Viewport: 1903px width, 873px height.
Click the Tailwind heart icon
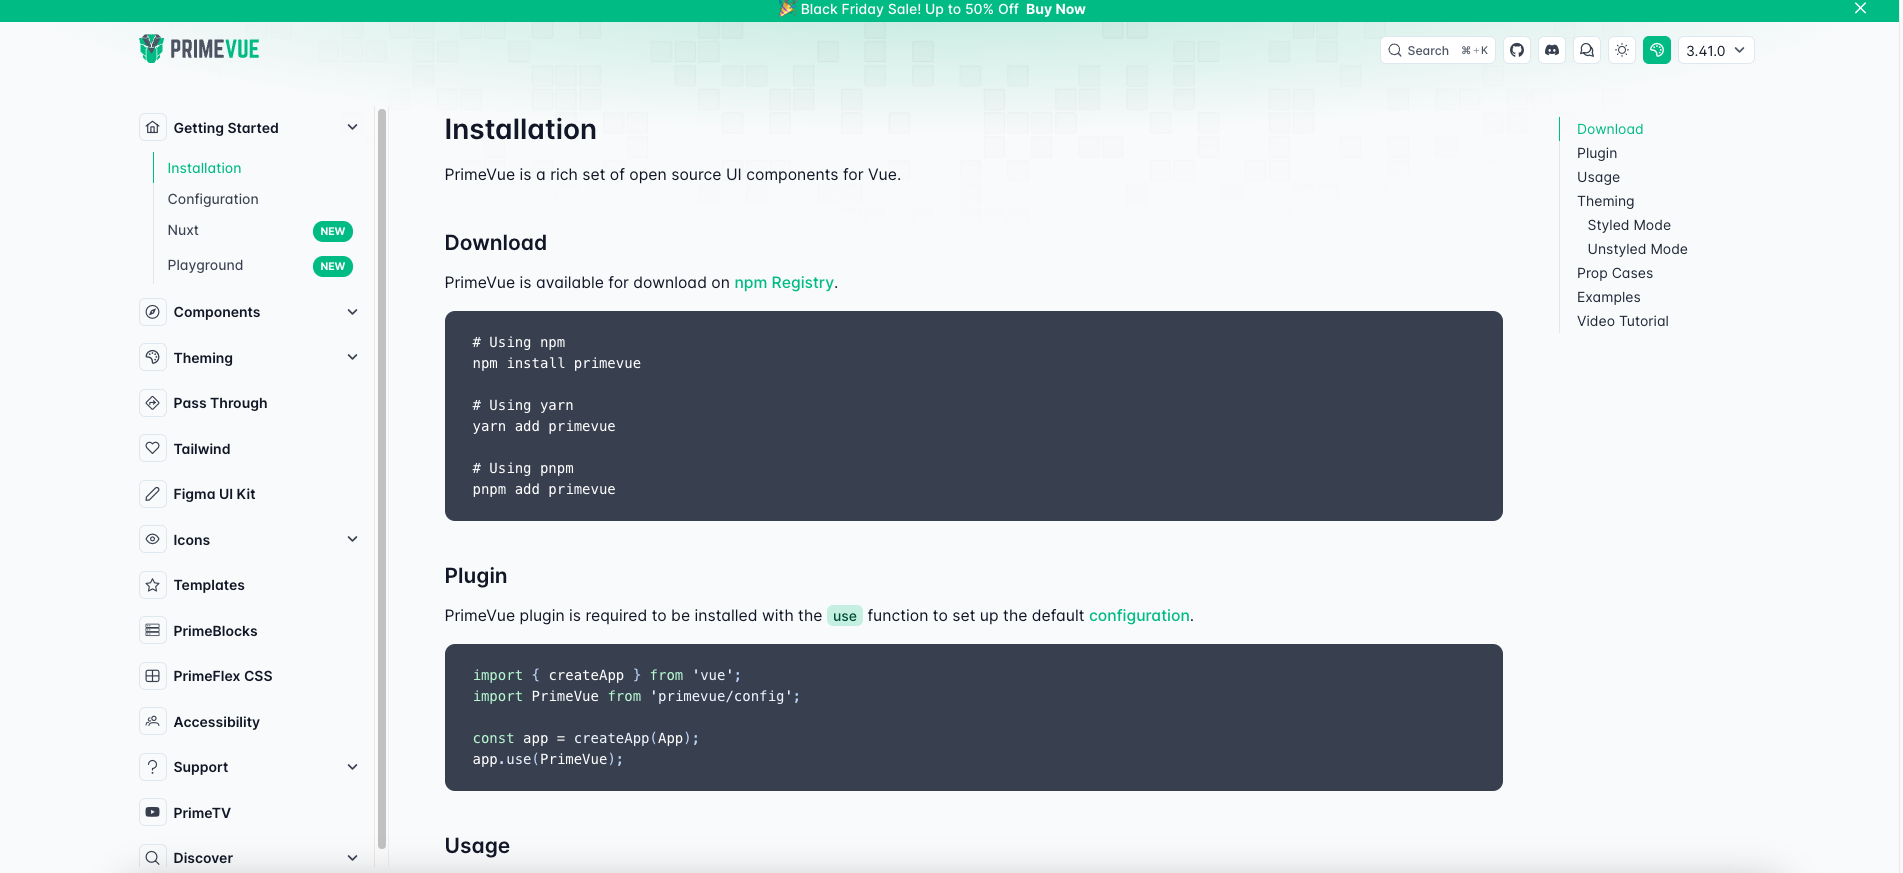click(153, 448)
